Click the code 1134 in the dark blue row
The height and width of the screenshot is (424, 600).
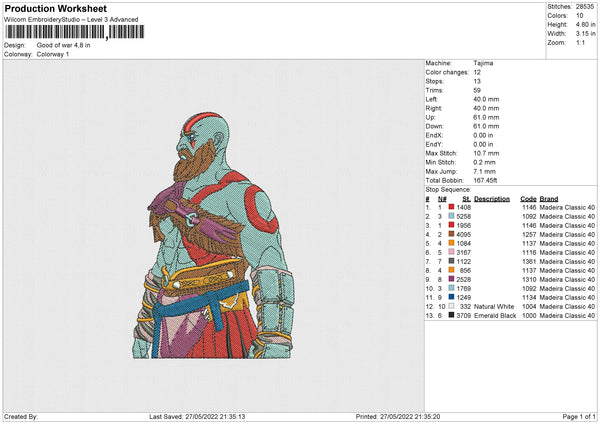(529, 297)
